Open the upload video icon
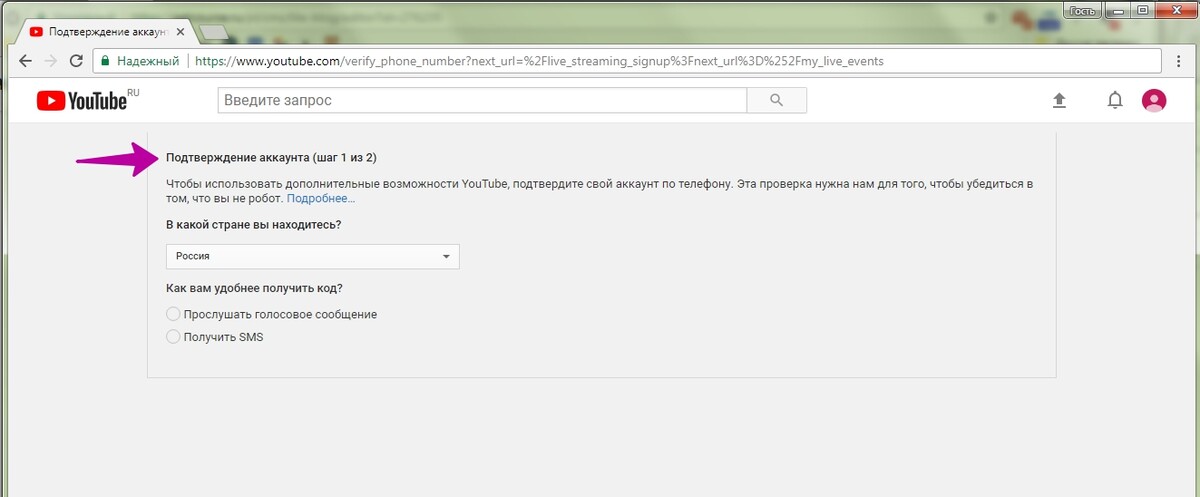1200x497 pixels. pyautogui.click(x=1060, y=100)
